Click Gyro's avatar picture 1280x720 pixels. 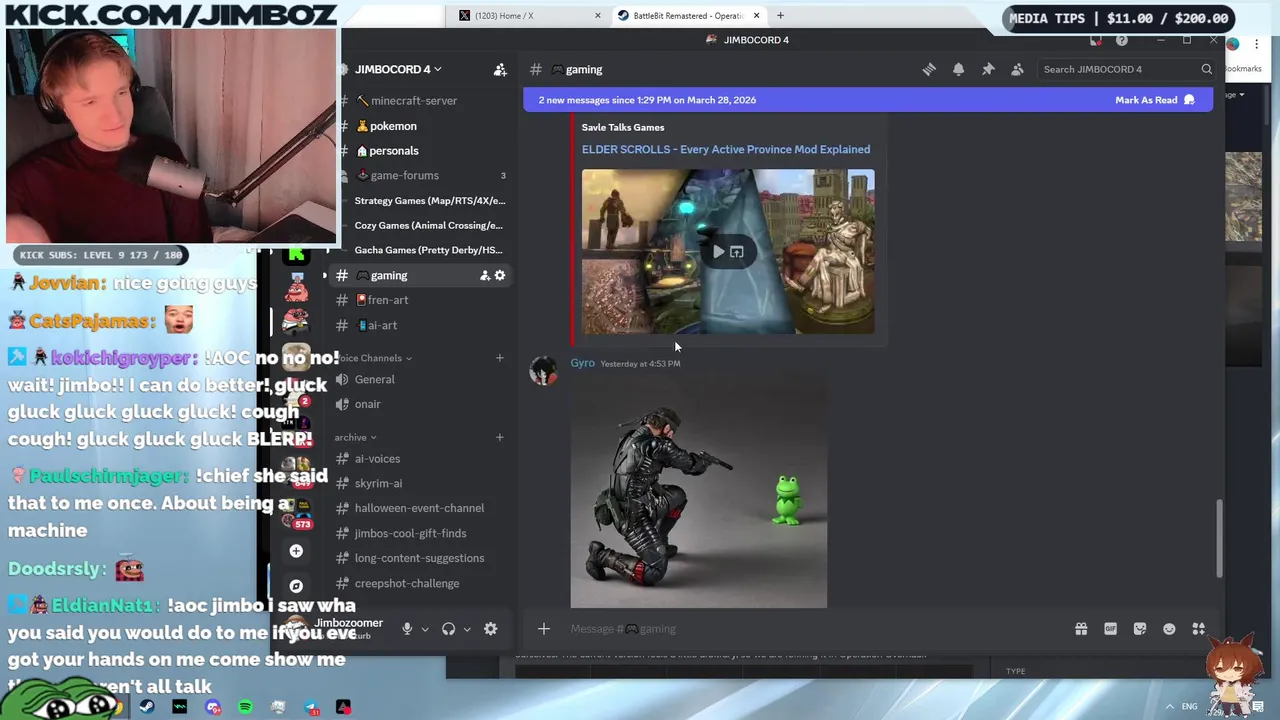543,371
